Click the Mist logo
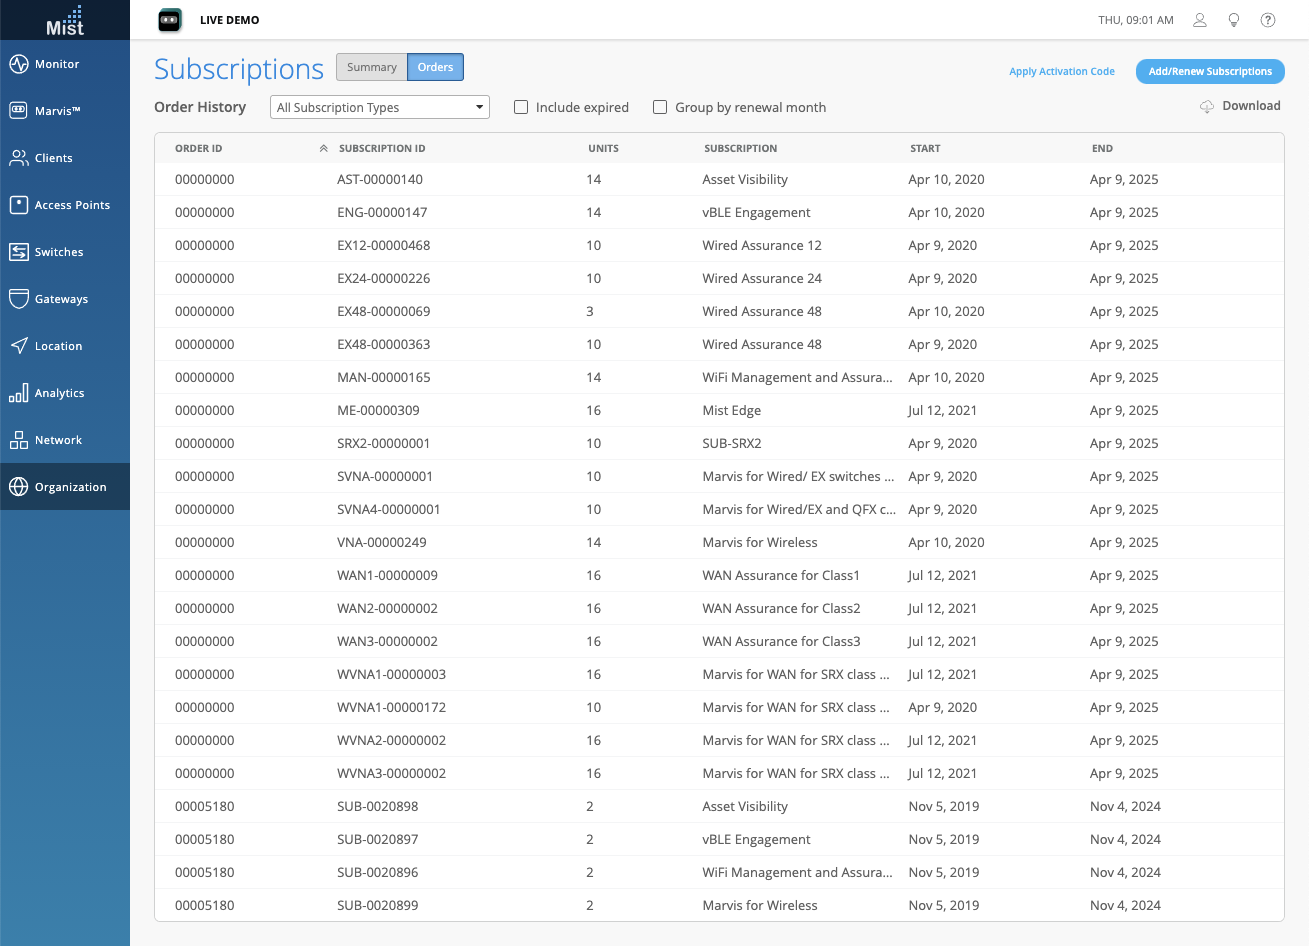 point(65,20)
